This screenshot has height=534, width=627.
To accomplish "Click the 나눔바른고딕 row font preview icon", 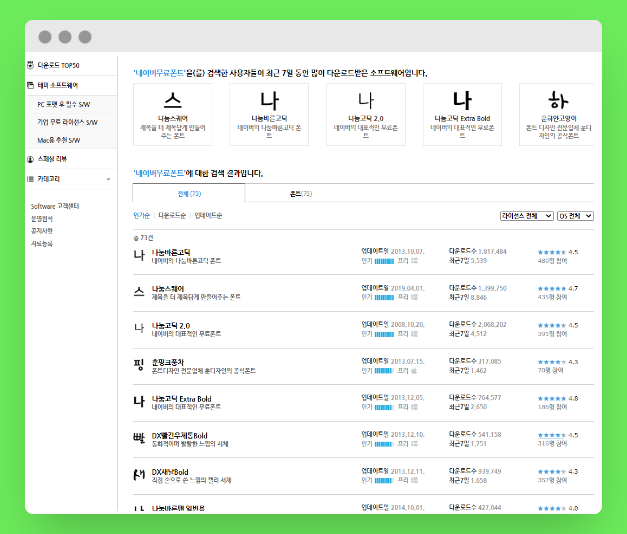I will click(139, 255).
